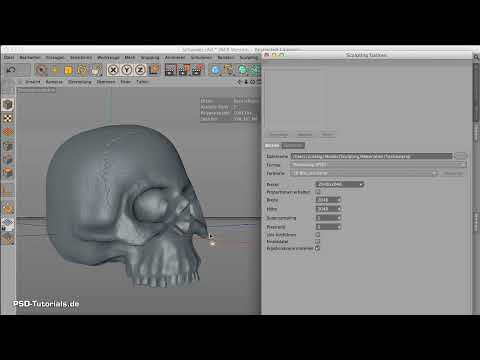Switch to Points mode in the left palette
Viewport: 480px width, 360px height.
pos(8,146)
